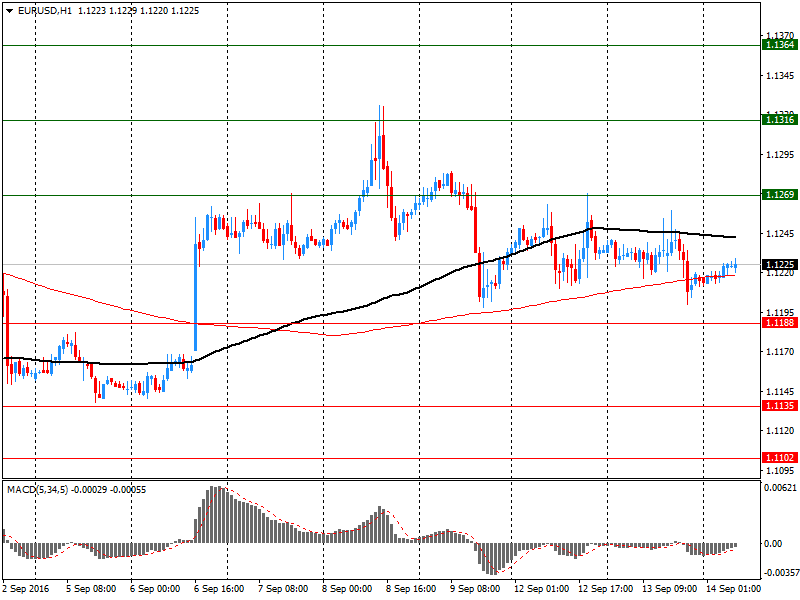Image resolution: width=800 pixels, height=600 pixels.
Task: Click the MACD(5,34,5) indicator label
Action: pyautogui.click(x=37, y=490)
